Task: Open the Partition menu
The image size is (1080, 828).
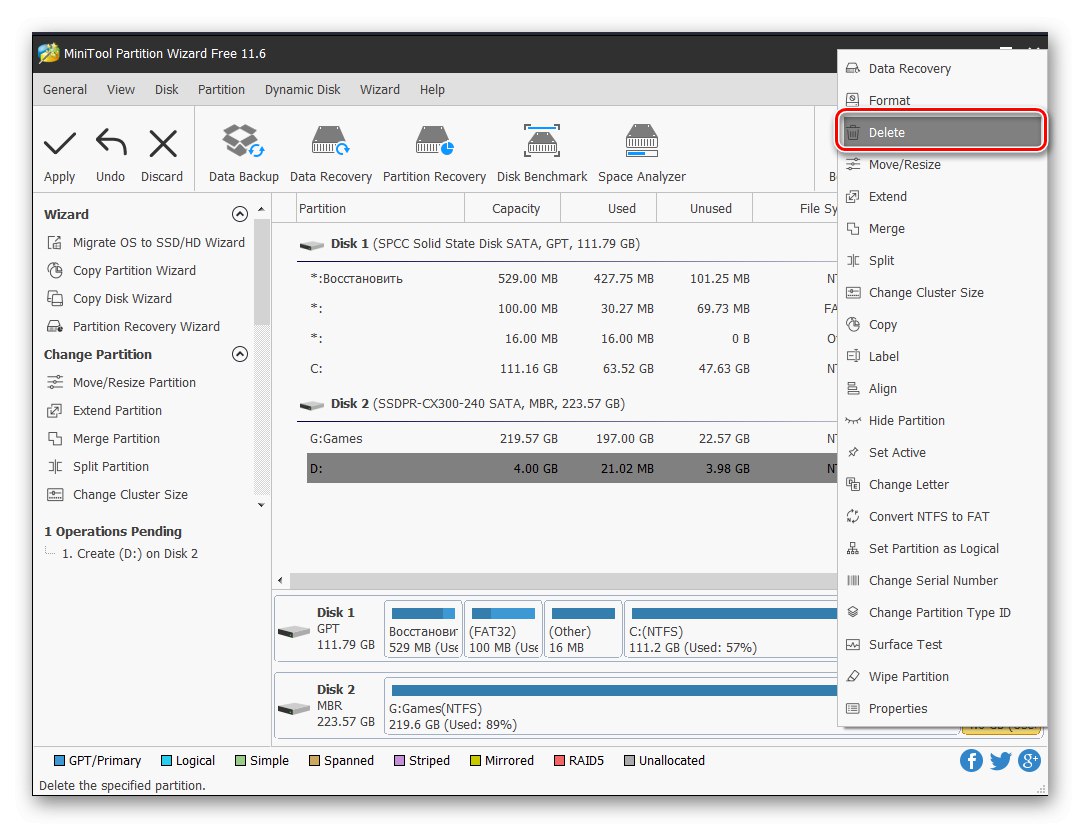Action: pos(221,90)
